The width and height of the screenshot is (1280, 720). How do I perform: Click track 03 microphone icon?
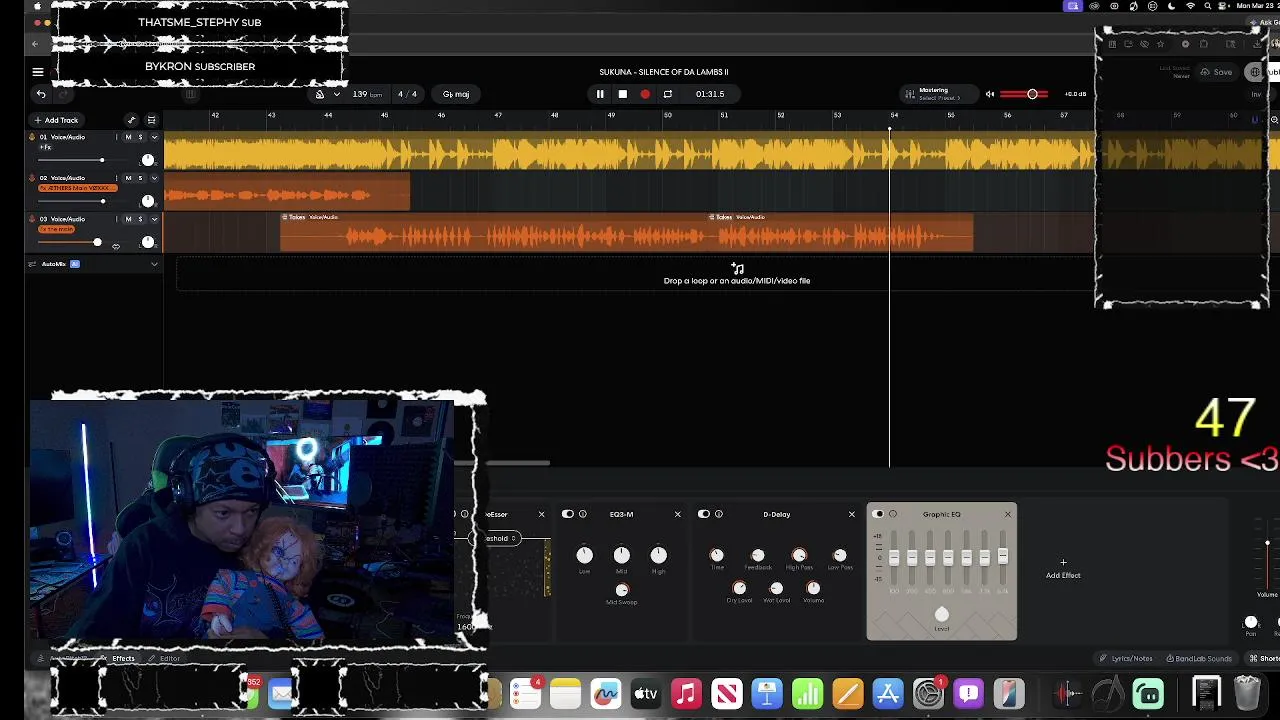click(32, 219)
